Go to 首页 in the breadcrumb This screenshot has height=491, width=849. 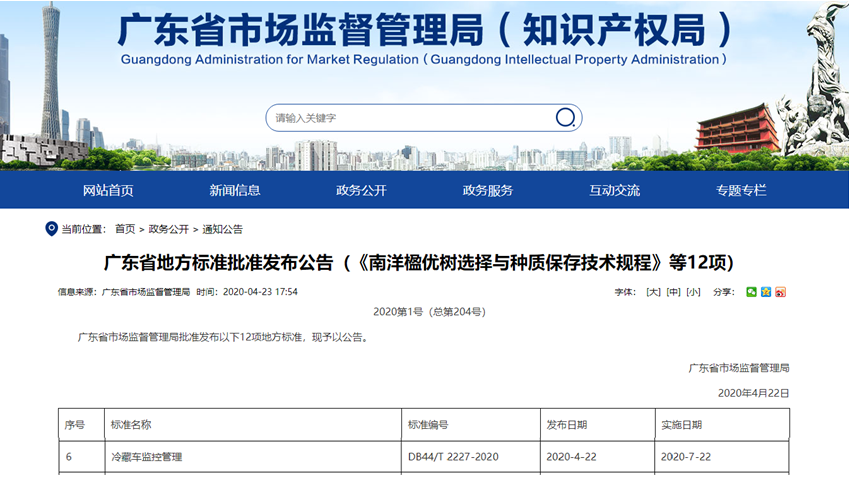pyautogui.click(x=125, y=229)
